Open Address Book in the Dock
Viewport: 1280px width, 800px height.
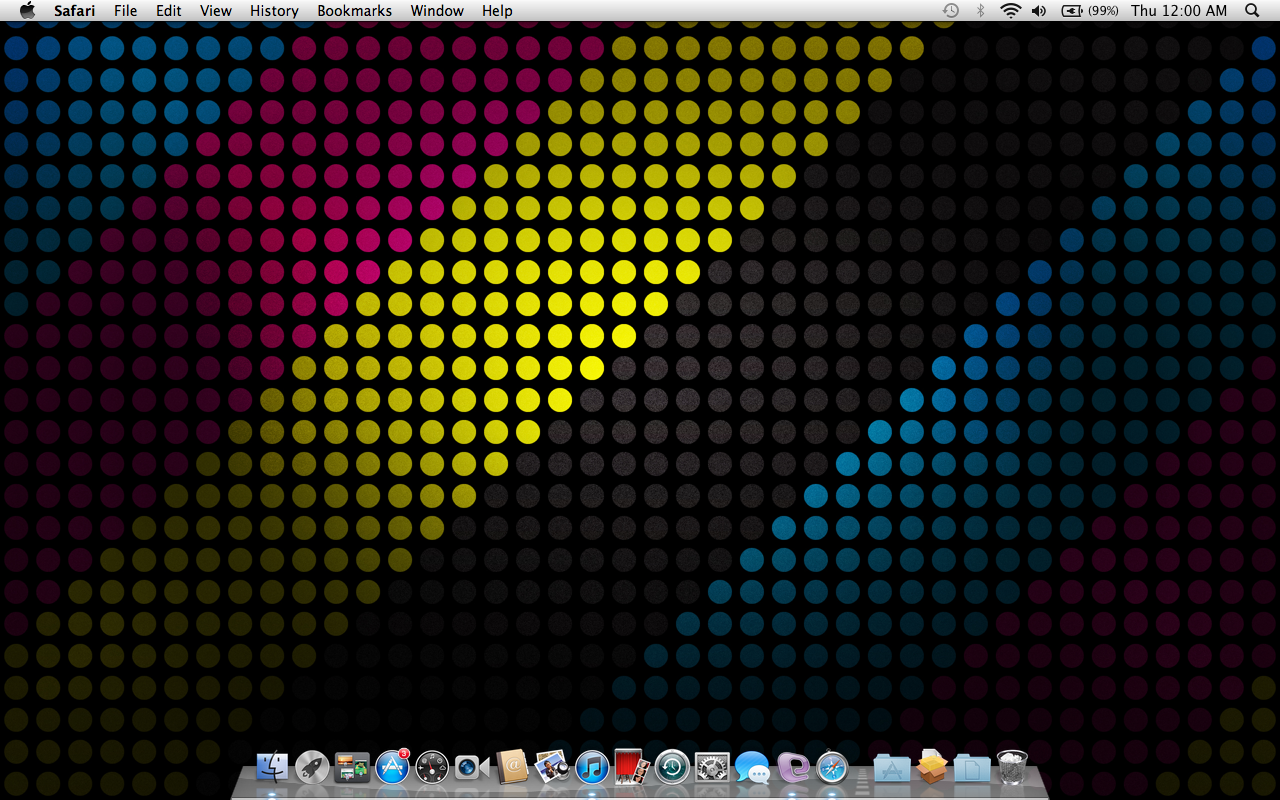point(512,767)
